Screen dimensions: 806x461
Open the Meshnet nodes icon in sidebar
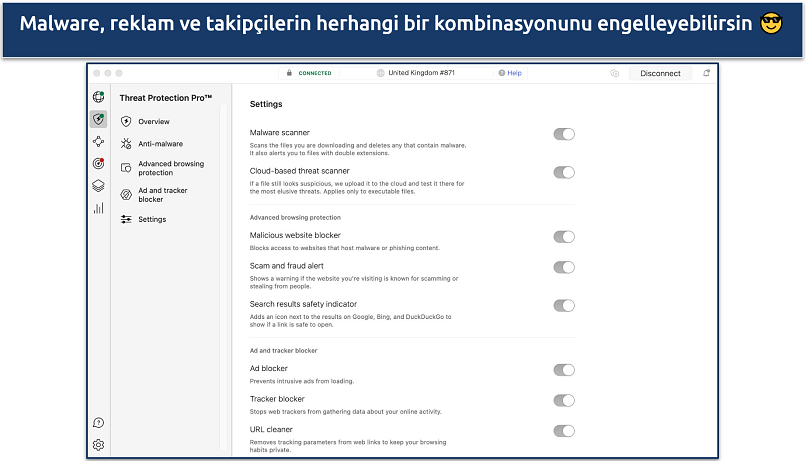pyautogui.click(x=98, y=142)
